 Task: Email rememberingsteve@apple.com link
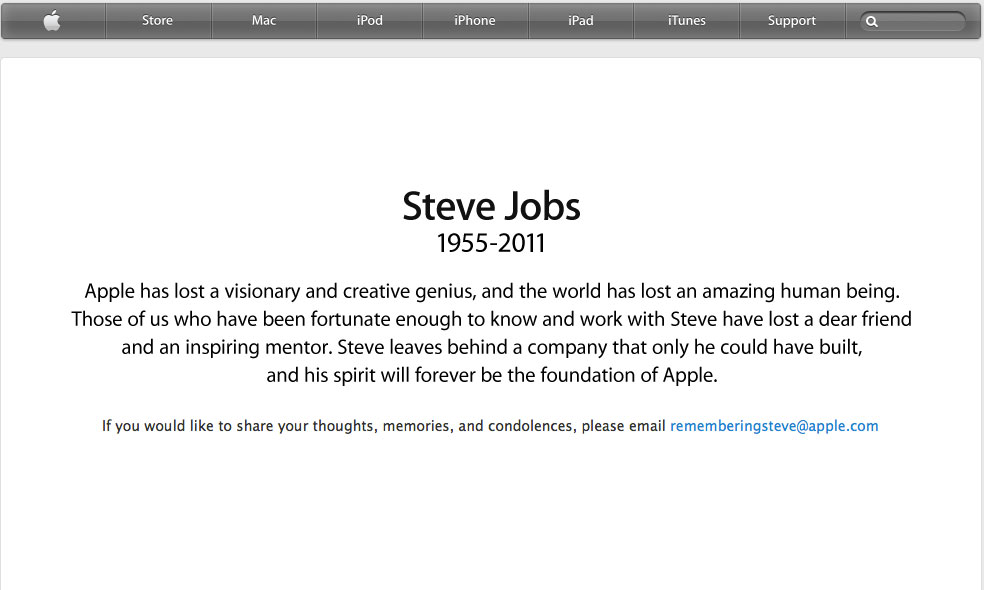click(x=774, y=426)
